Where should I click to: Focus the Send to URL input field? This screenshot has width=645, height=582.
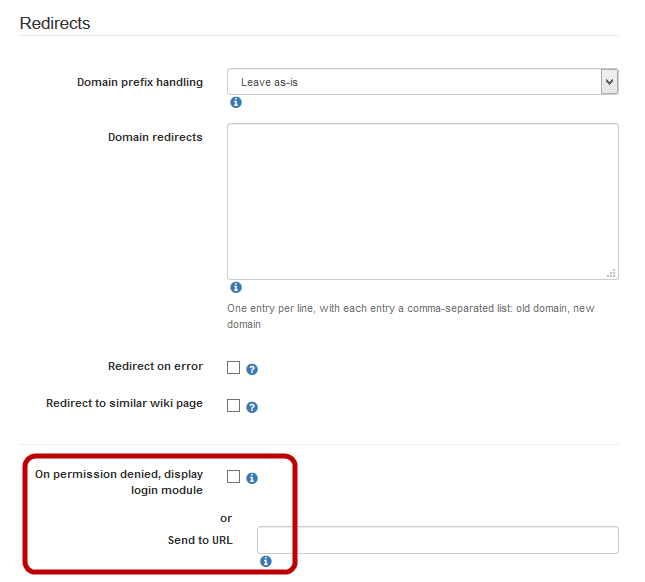click(x=437, y=540)
